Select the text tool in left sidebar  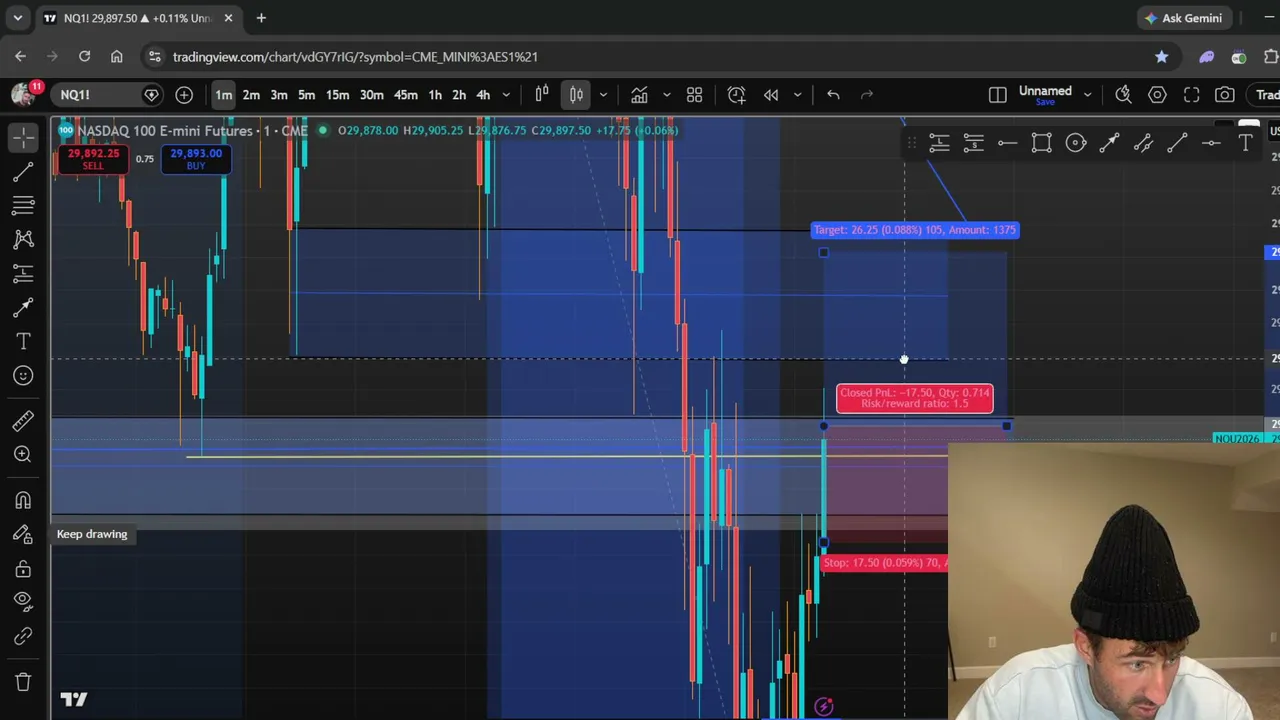23,342
